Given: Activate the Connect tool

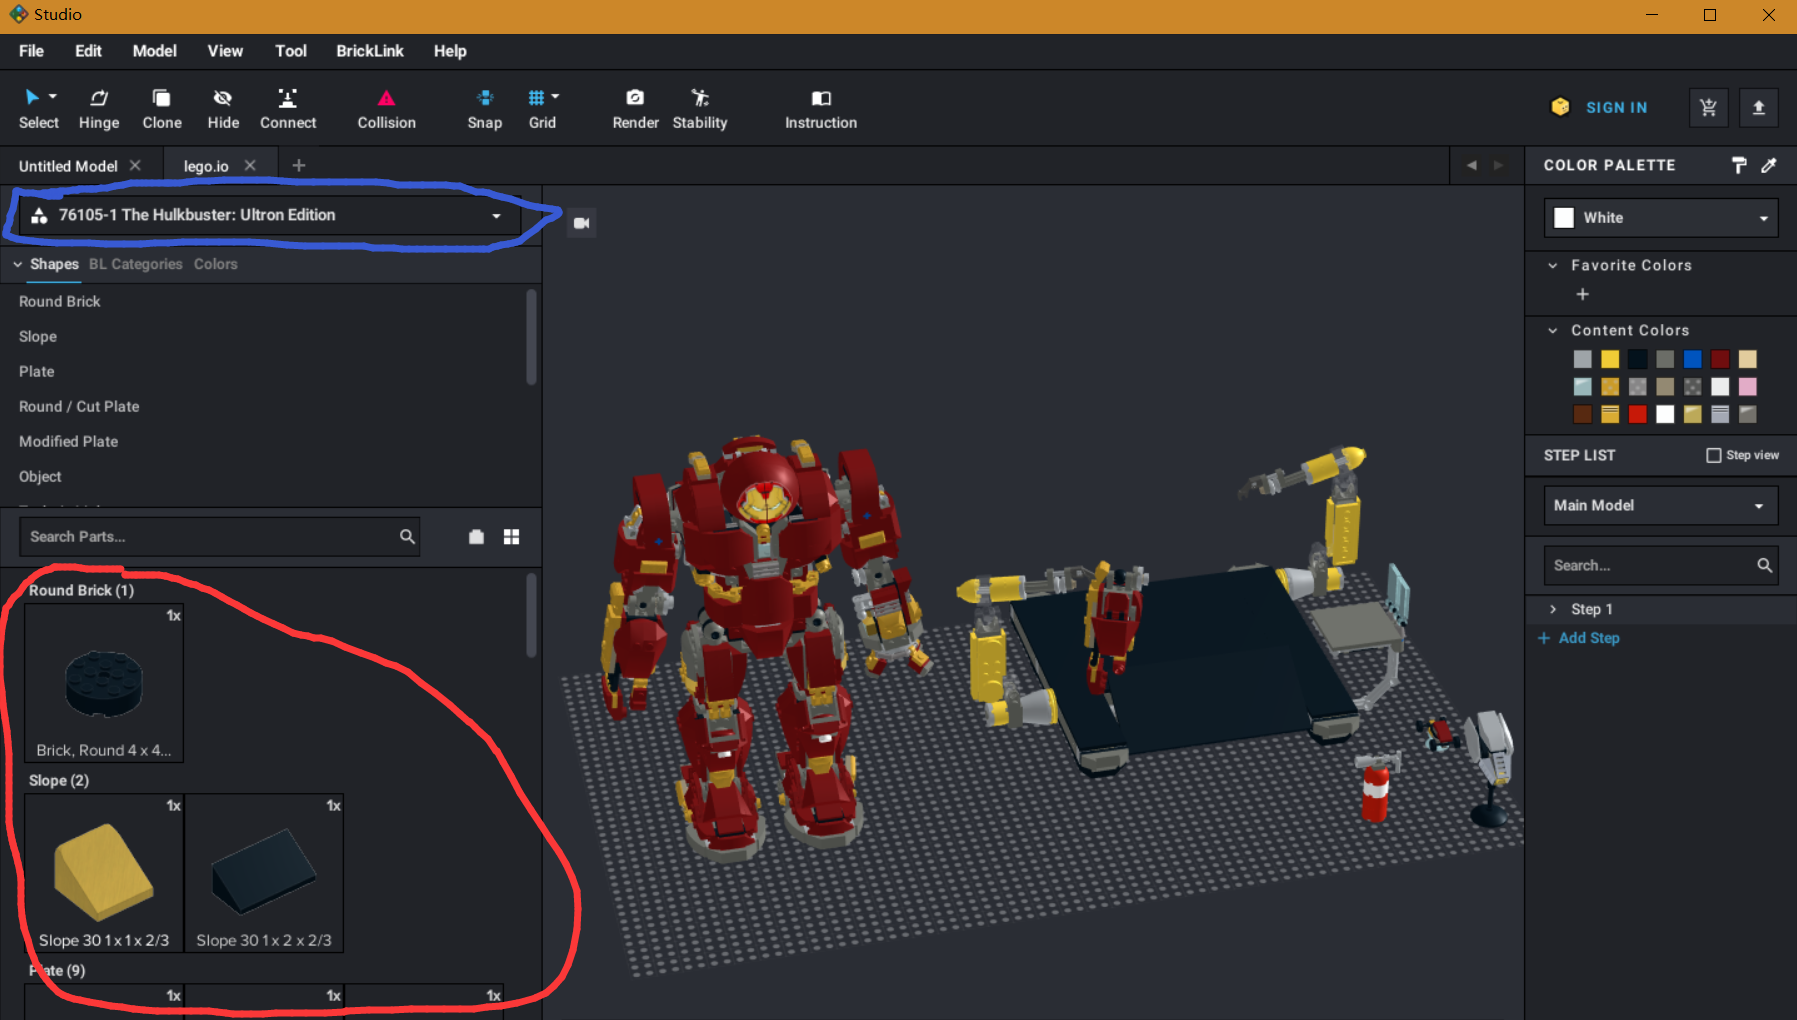Looking at the screenshot, I should click(x=288, y=108).
